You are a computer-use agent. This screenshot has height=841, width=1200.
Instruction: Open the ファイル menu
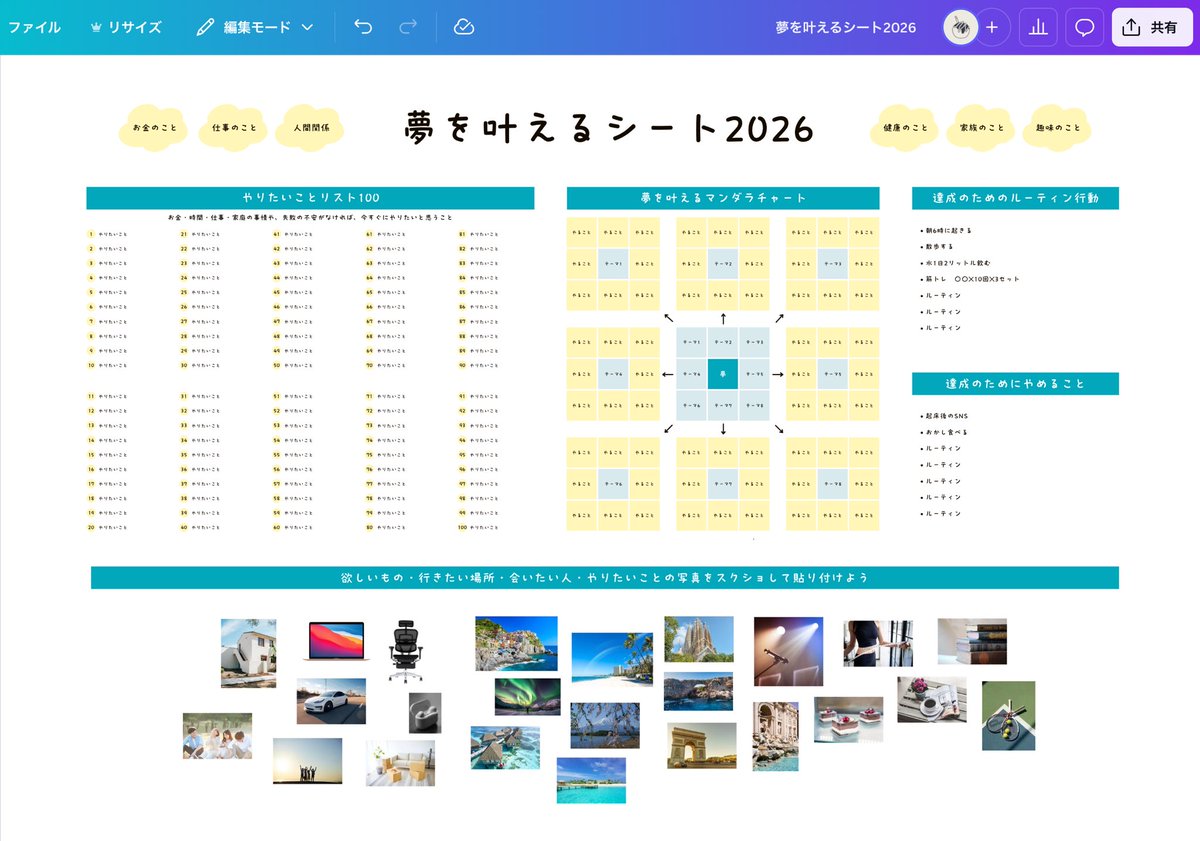(x=35, y=27)
